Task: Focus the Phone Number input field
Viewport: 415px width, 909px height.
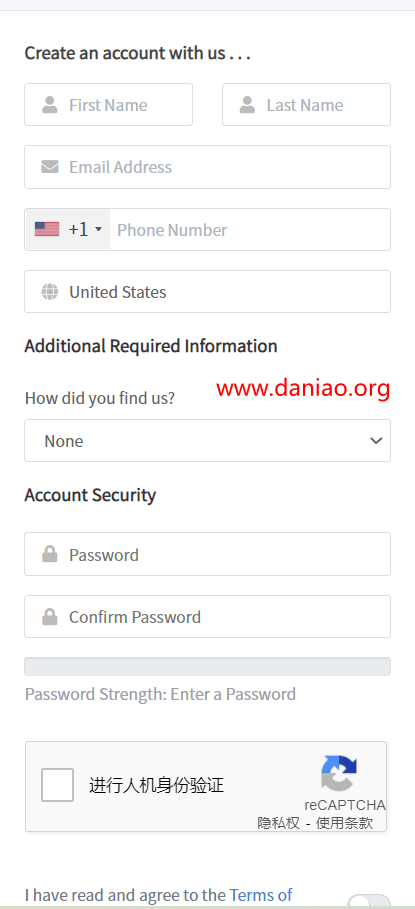Action: [x=250, y=230]
